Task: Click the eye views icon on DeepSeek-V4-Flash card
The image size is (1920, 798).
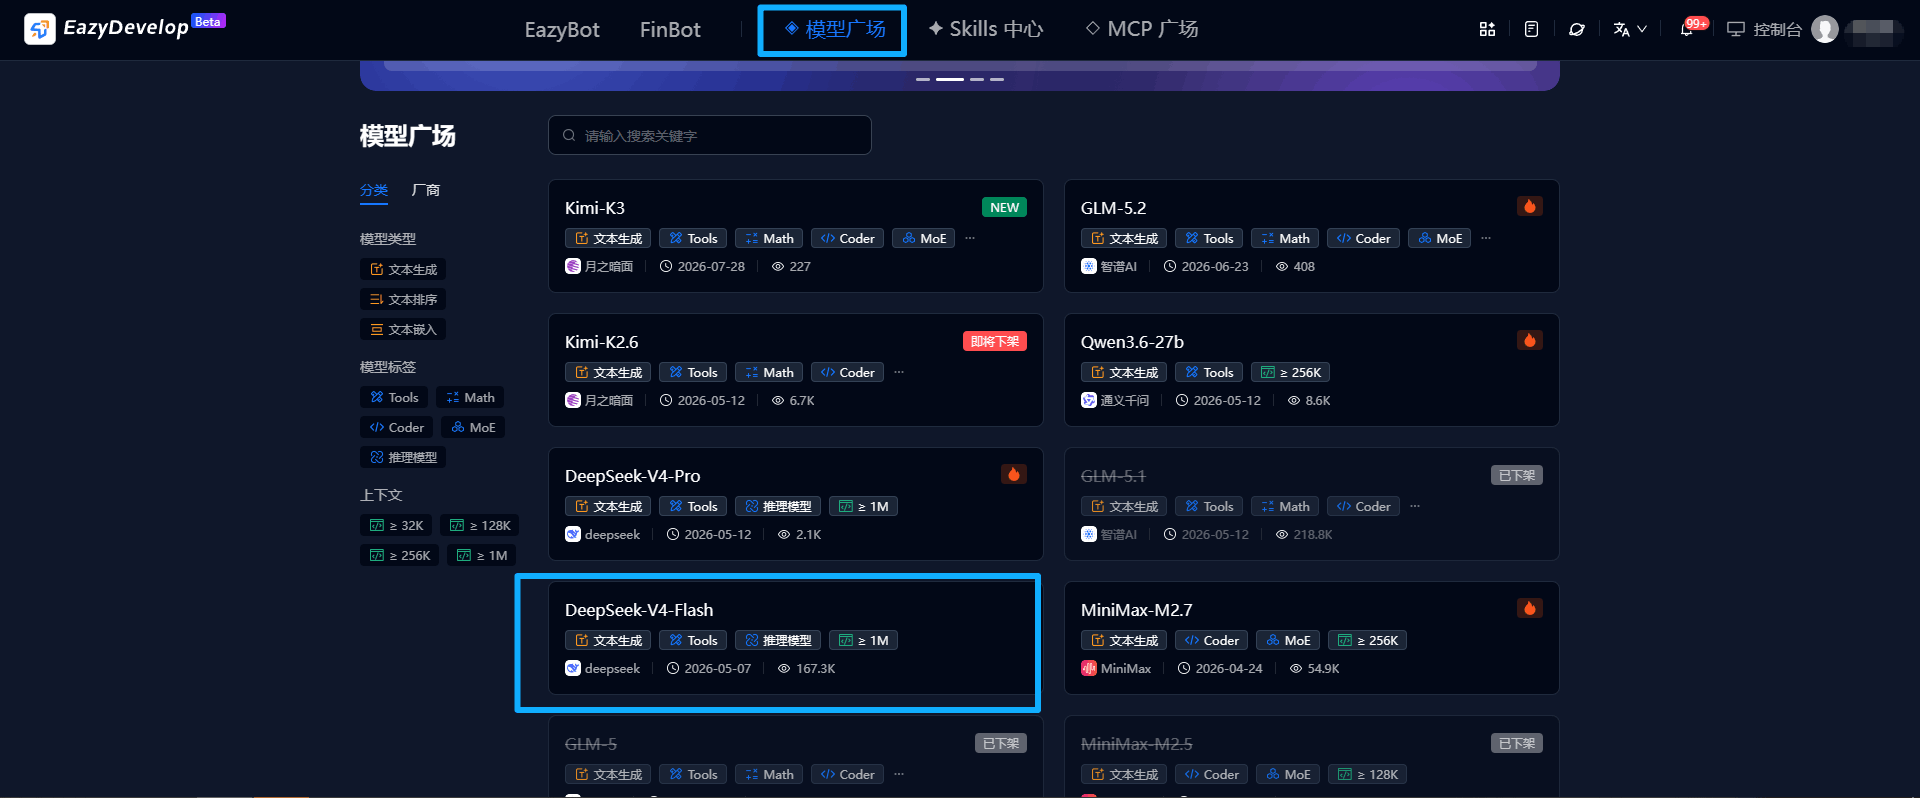Action: click(784, 669)
